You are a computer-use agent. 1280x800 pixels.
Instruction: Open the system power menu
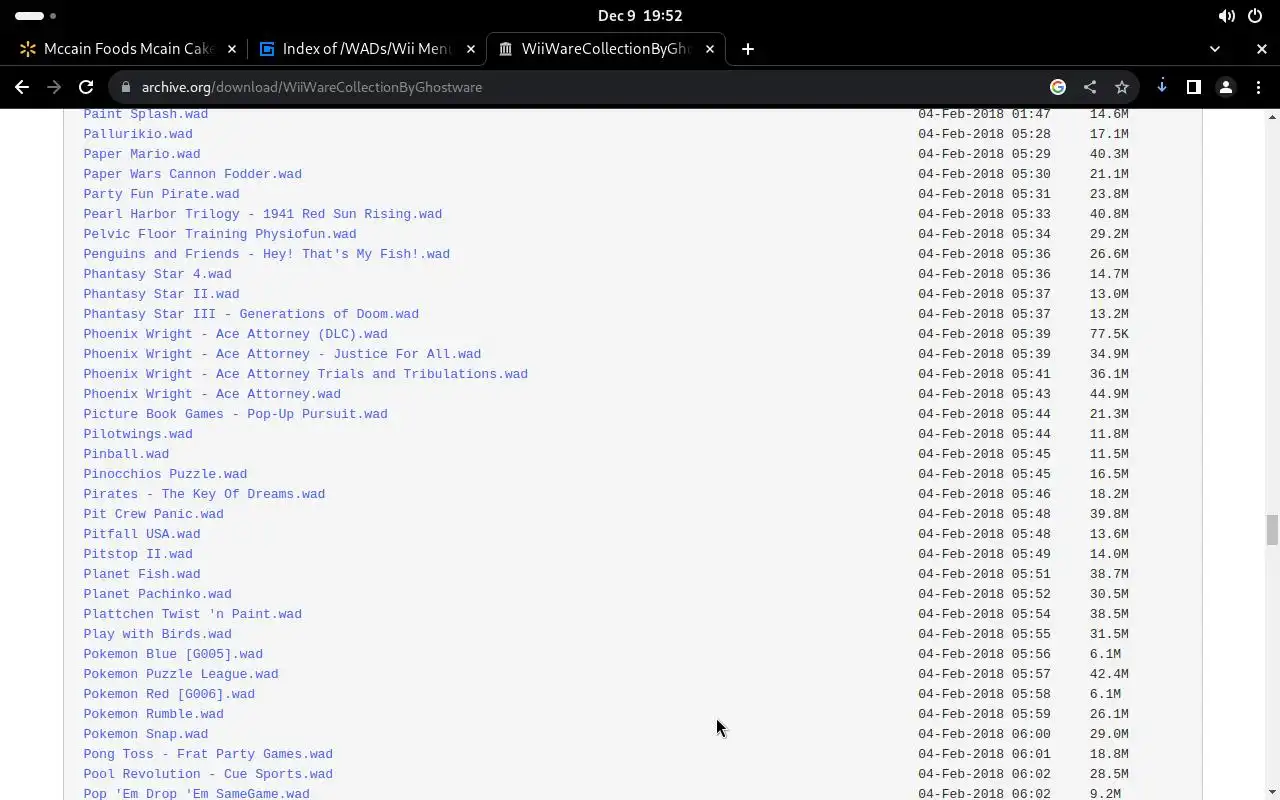pos(1255,16)
